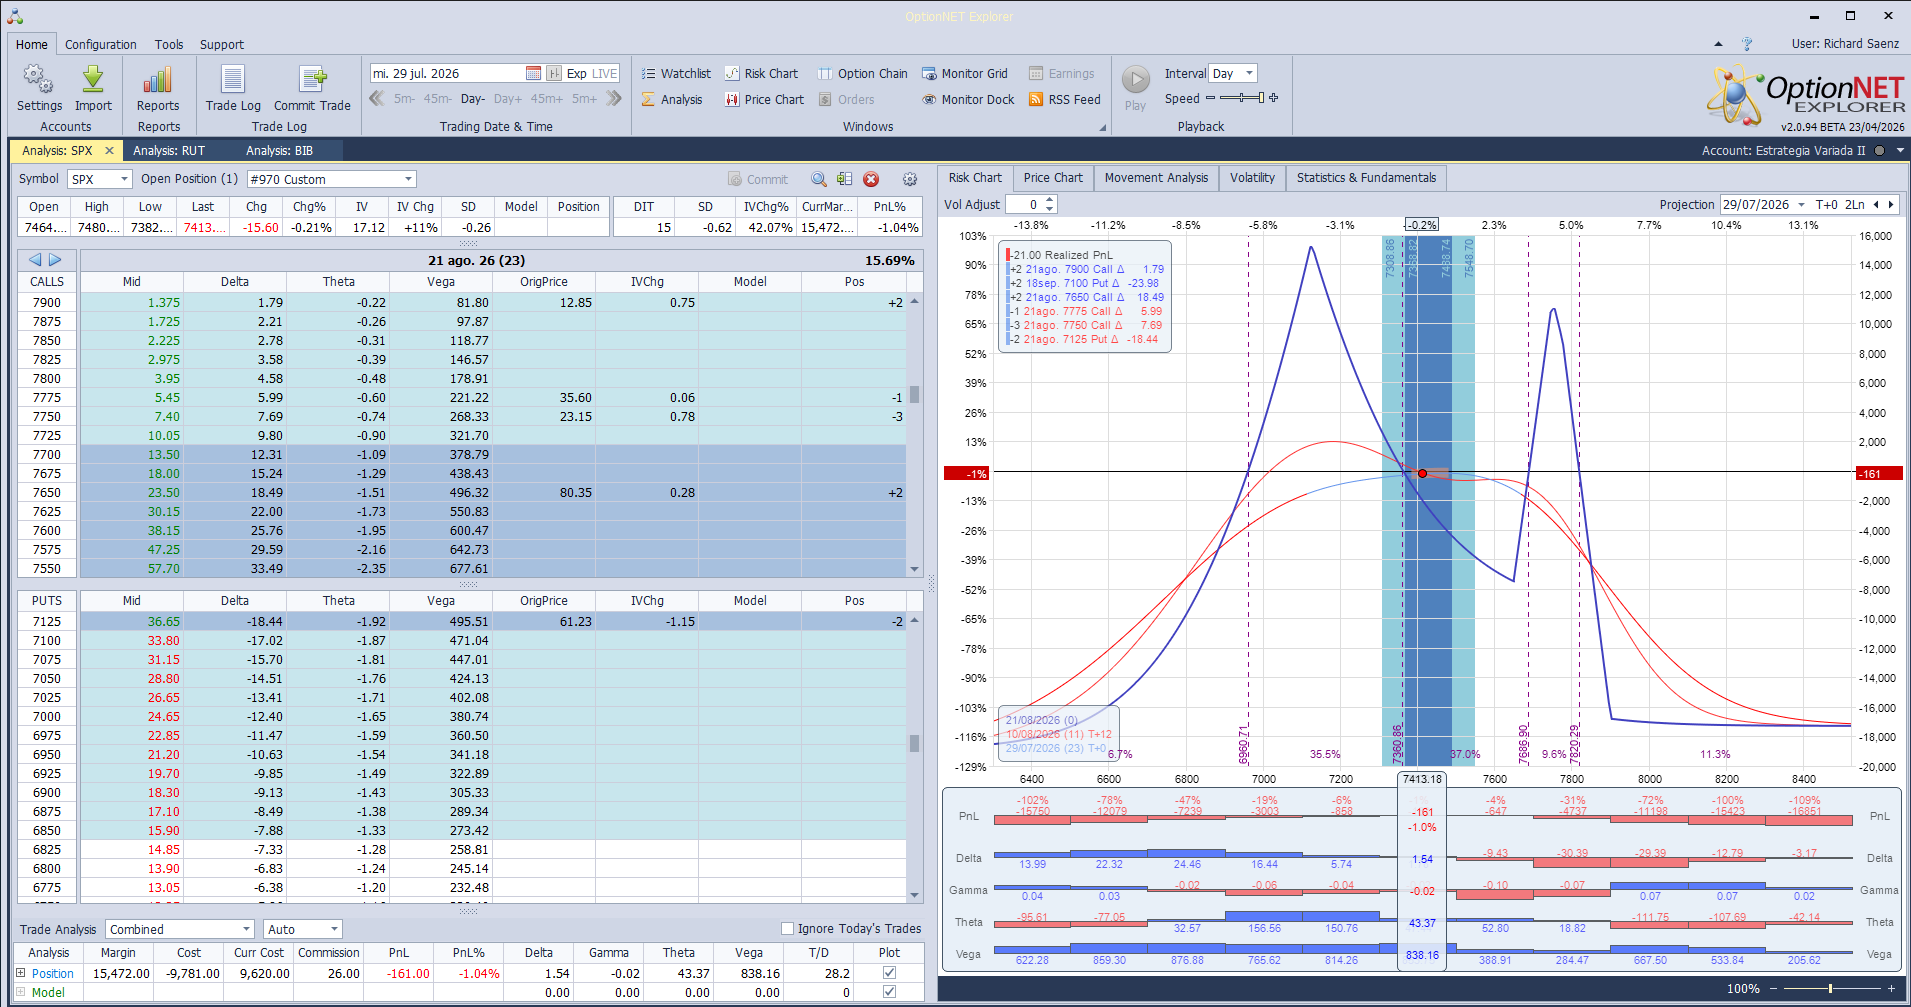1911x1007 pixels.
Task: Adjust the zoom slider at bottom right
Action: [x=1830, y=988]
